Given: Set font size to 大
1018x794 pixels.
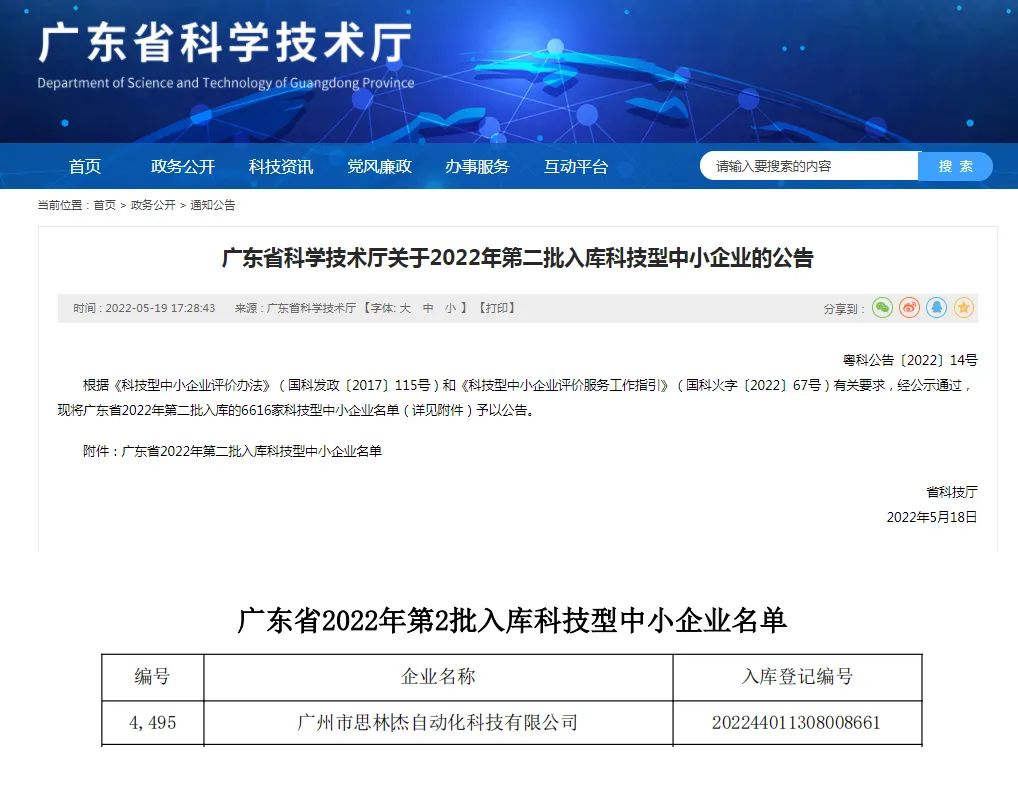Looking at the screenshot, I should 405,308.
